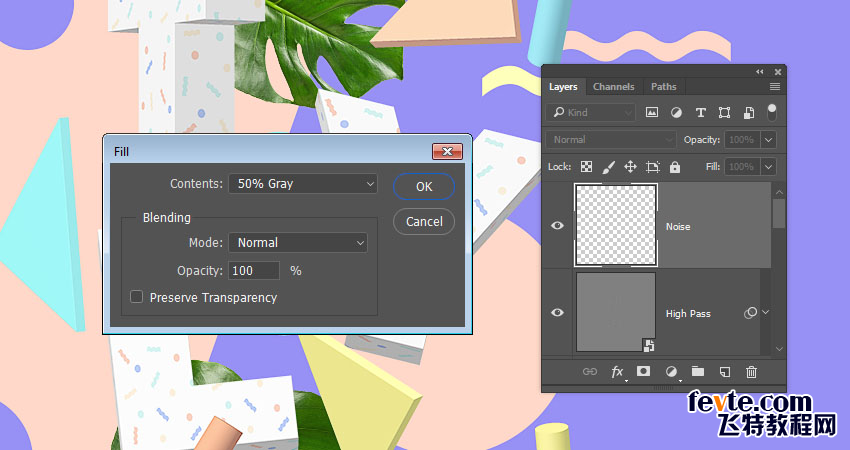
Task: Switch to the Paths tab
Action: 664,87
